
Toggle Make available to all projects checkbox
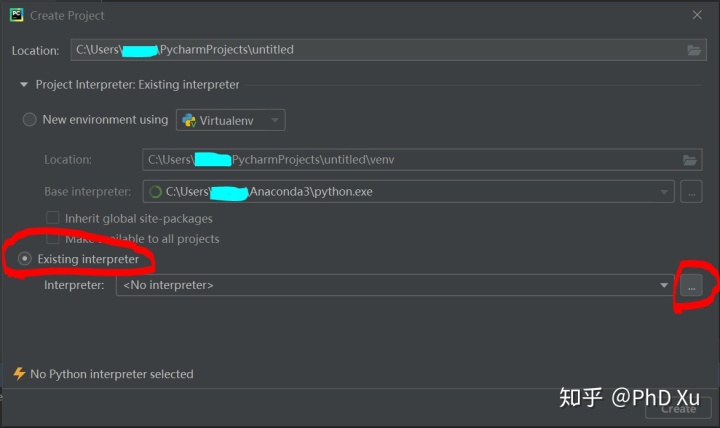tap(53, 238)
